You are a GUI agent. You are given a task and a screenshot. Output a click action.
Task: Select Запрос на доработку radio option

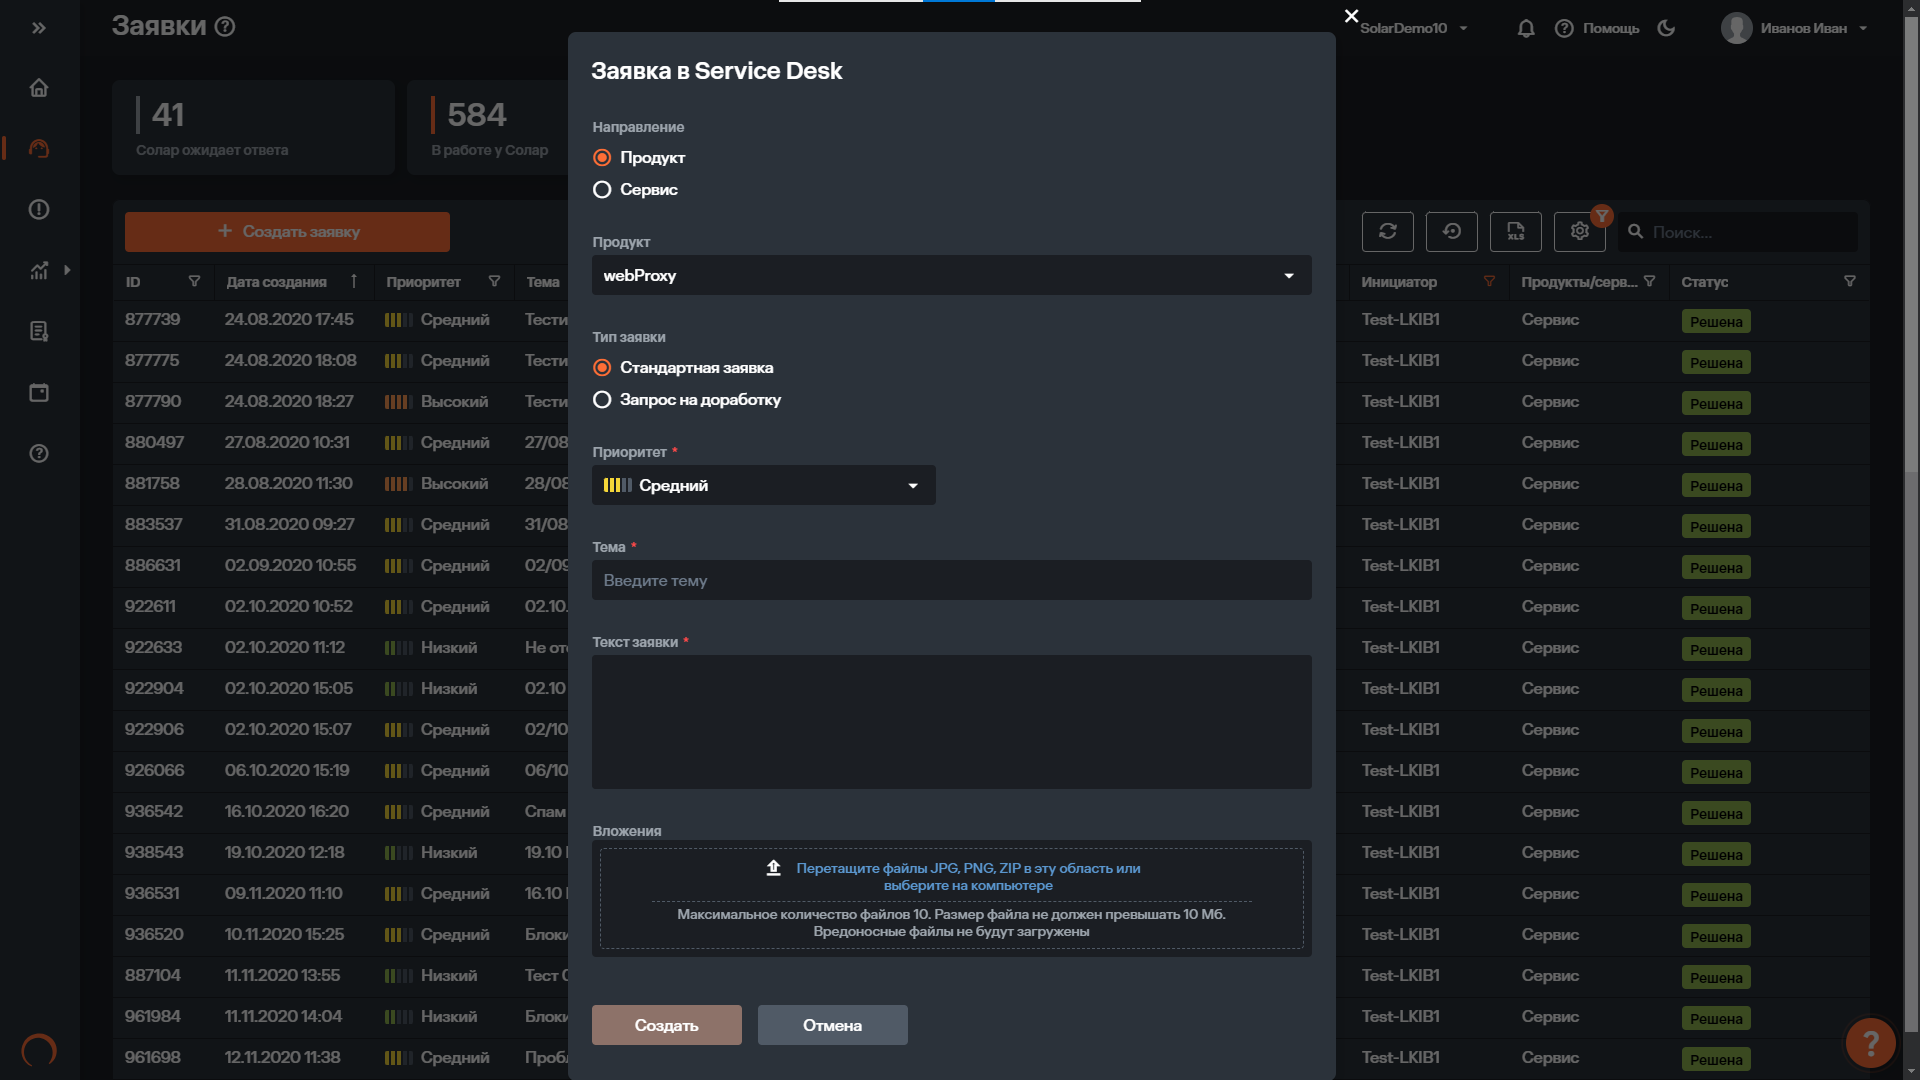[x=602, y=400]
